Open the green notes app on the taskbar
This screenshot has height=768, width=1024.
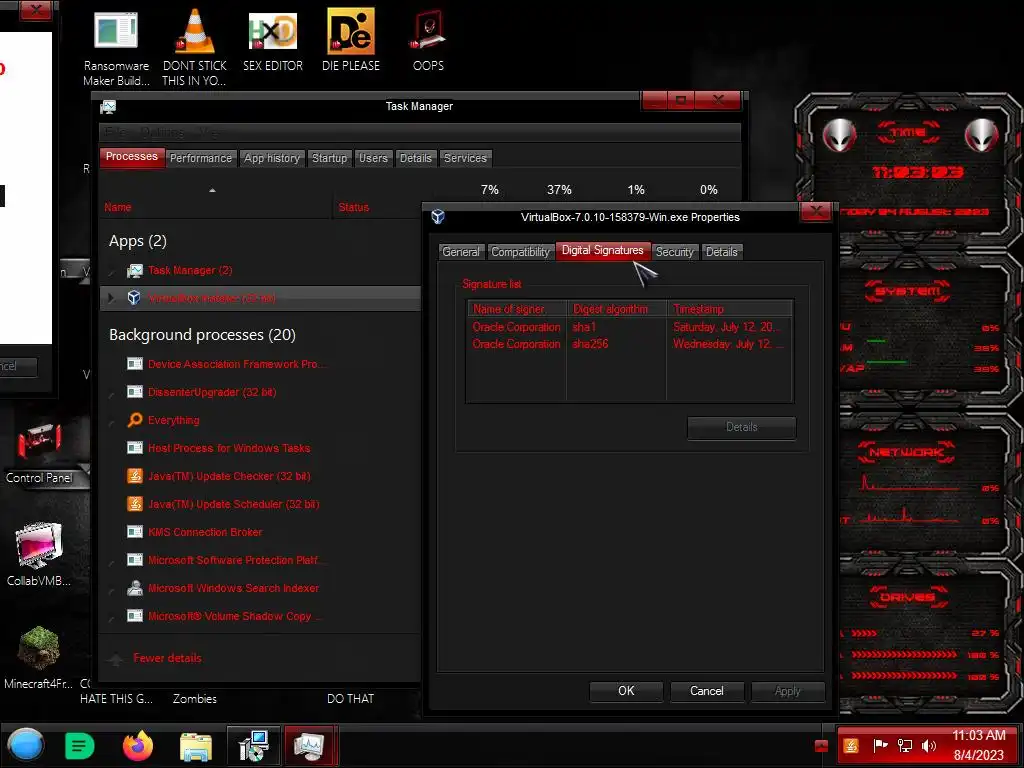(80, 746)
